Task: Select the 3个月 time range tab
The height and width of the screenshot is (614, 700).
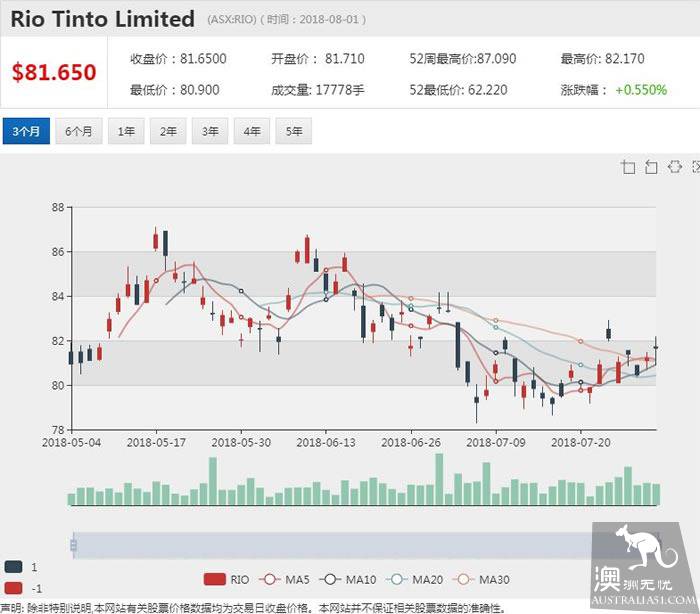Action: click(26, 131)
